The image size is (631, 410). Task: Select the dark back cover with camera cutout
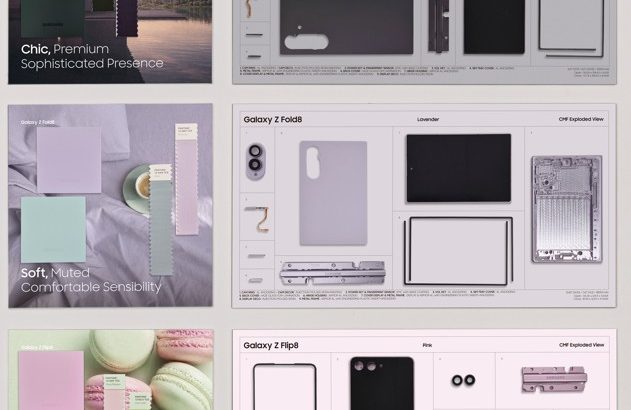[x=346, y=27]
